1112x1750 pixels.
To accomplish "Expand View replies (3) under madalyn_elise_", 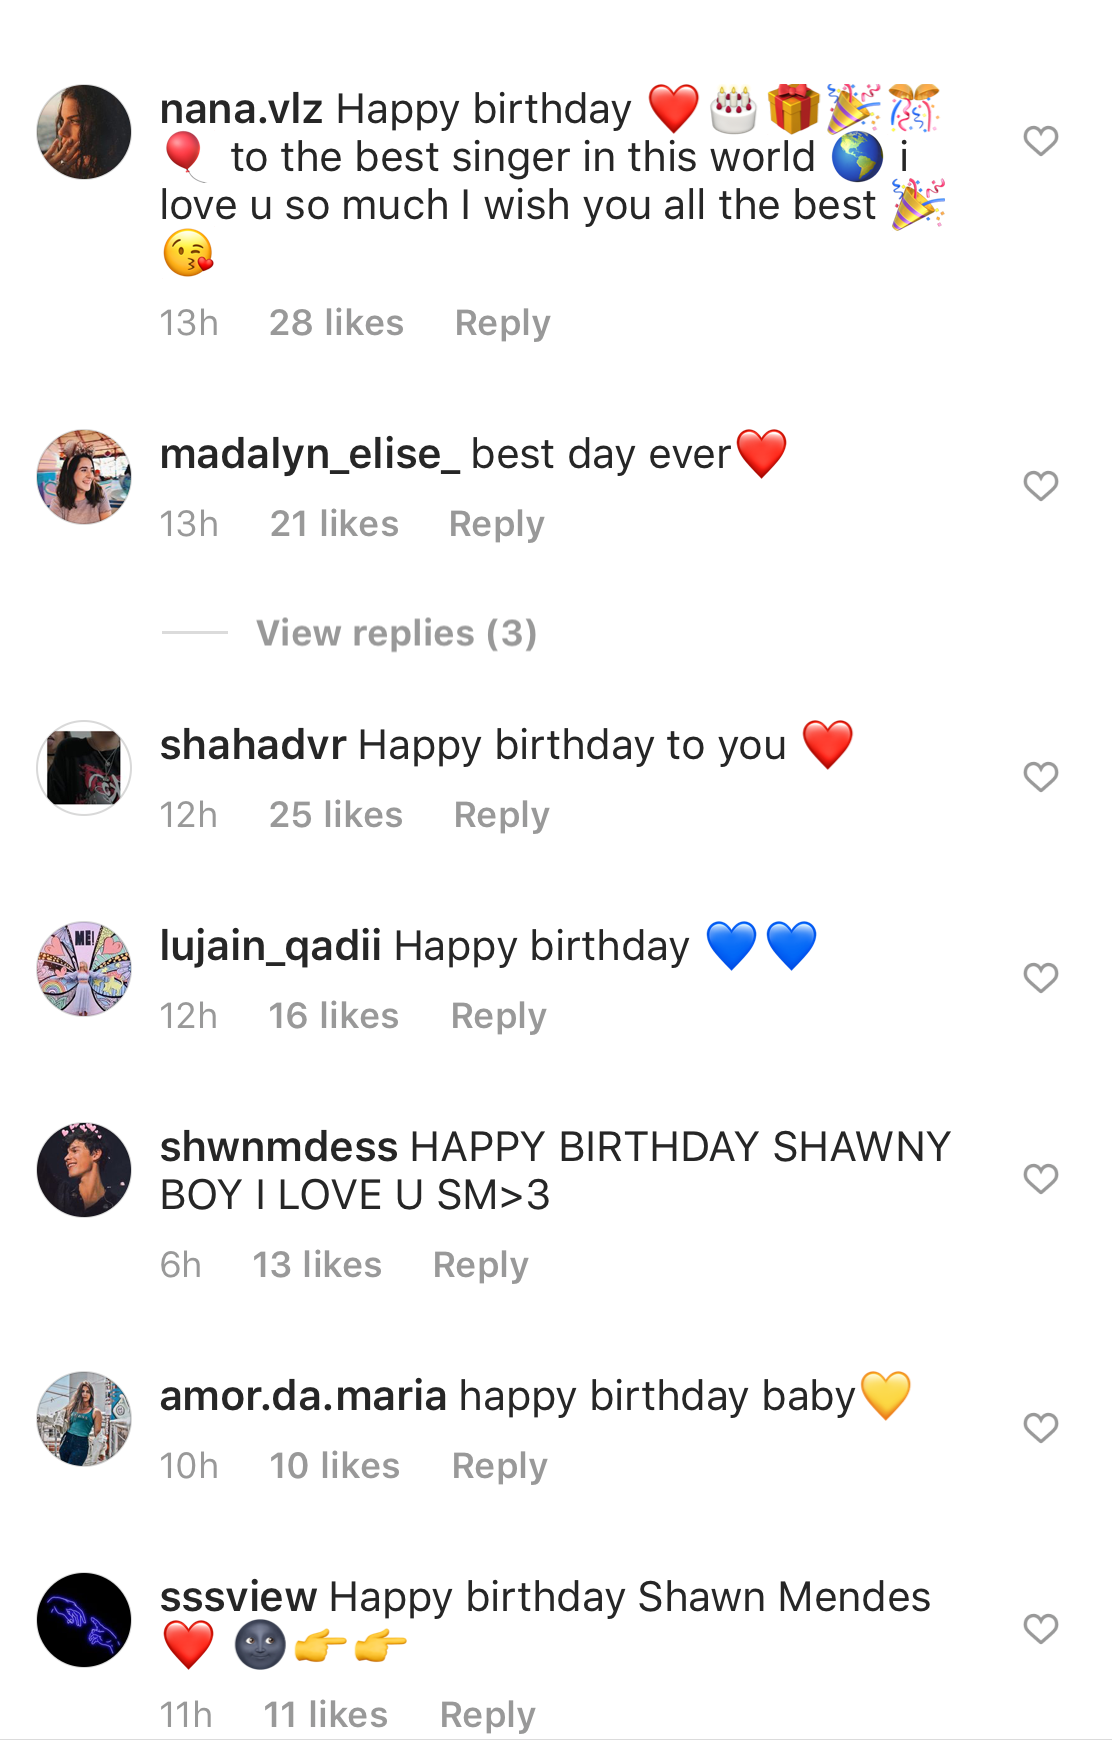I will (396, 633).
